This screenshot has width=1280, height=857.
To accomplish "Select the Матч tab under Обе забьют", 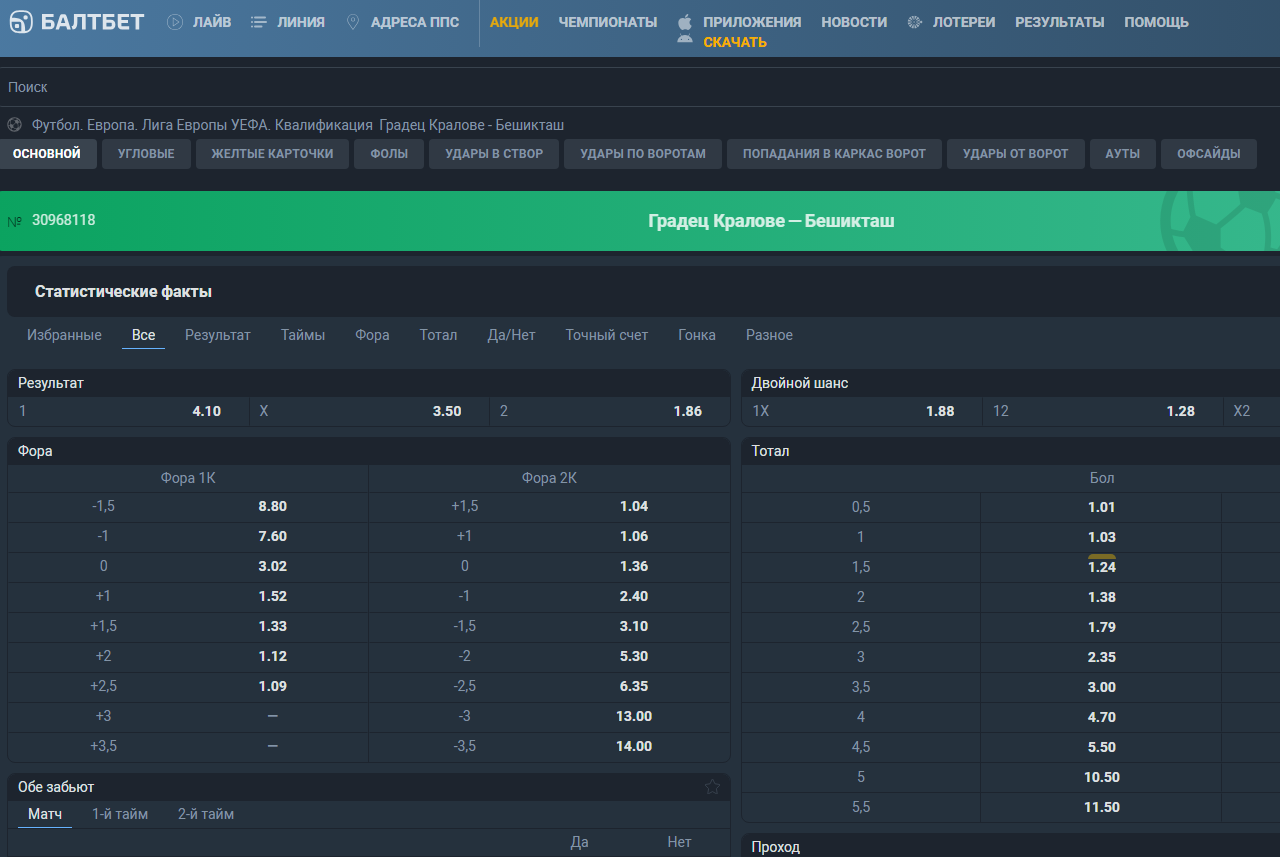I will pos(45,815).
